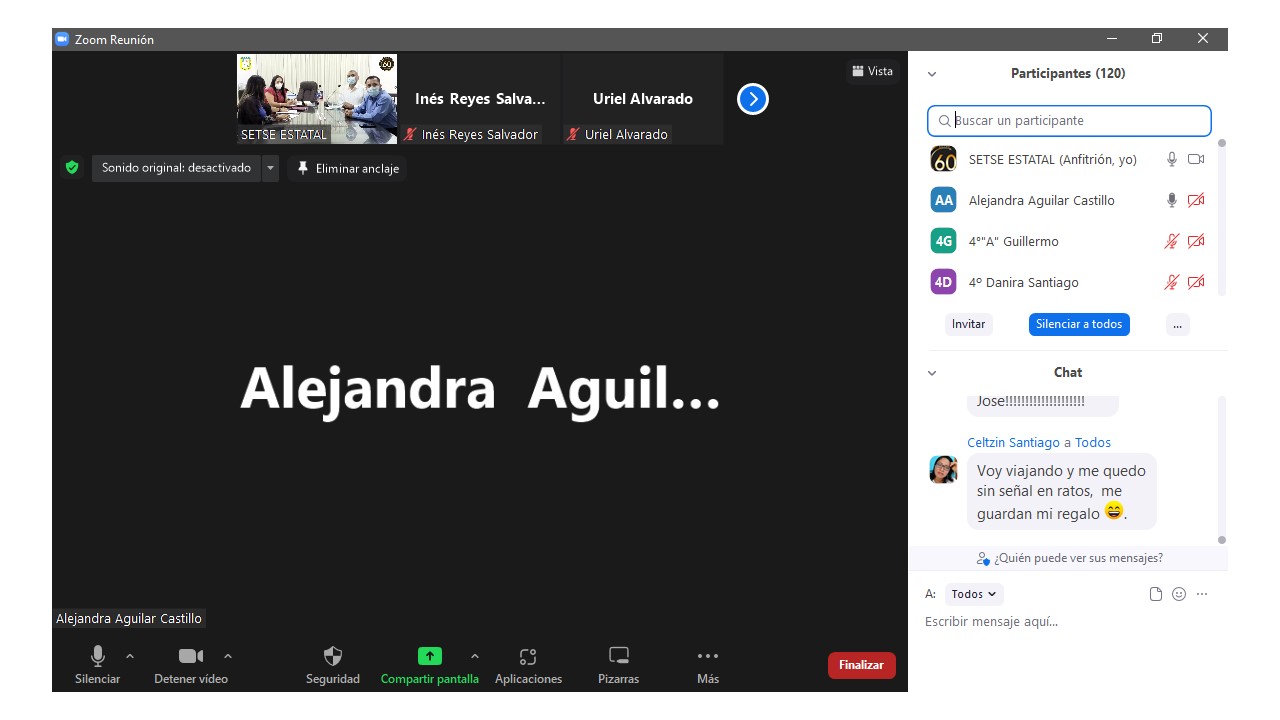Open the Sonido original dropdown arrow
The image size is (1280, 720).
click(x=270, y=168)
